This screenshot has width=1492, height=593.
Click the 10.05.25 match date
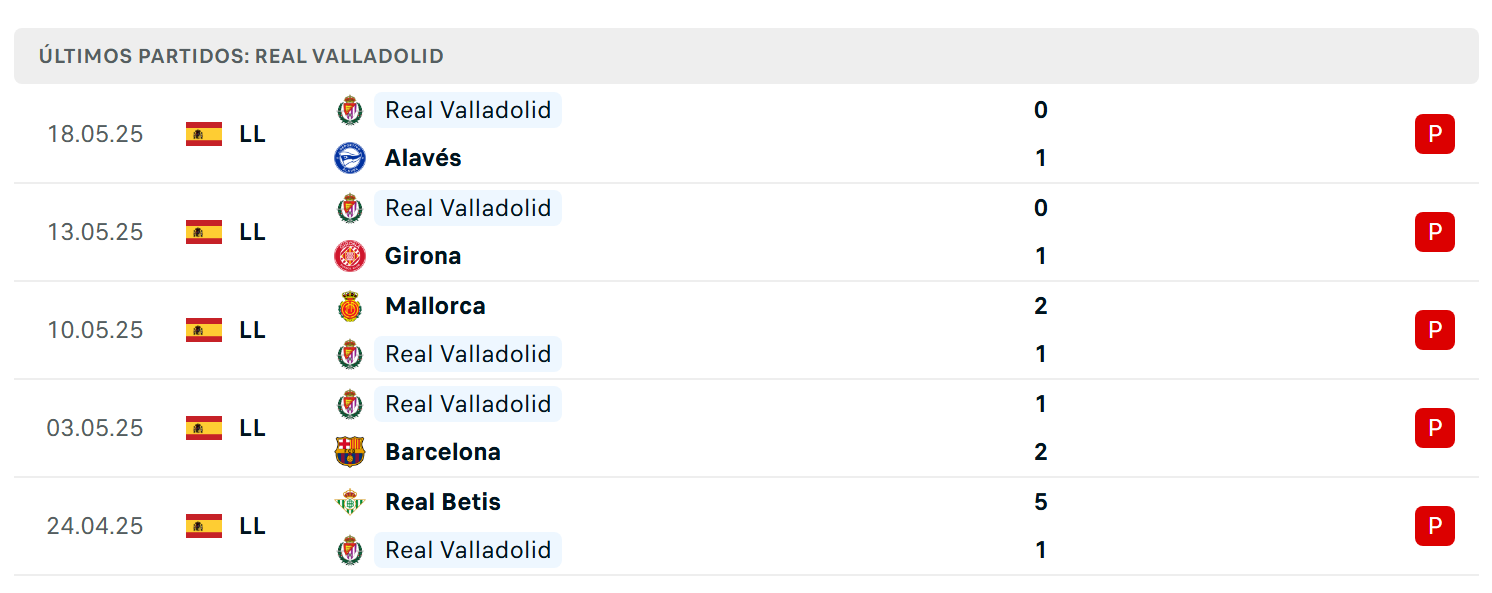pos(95,330)
